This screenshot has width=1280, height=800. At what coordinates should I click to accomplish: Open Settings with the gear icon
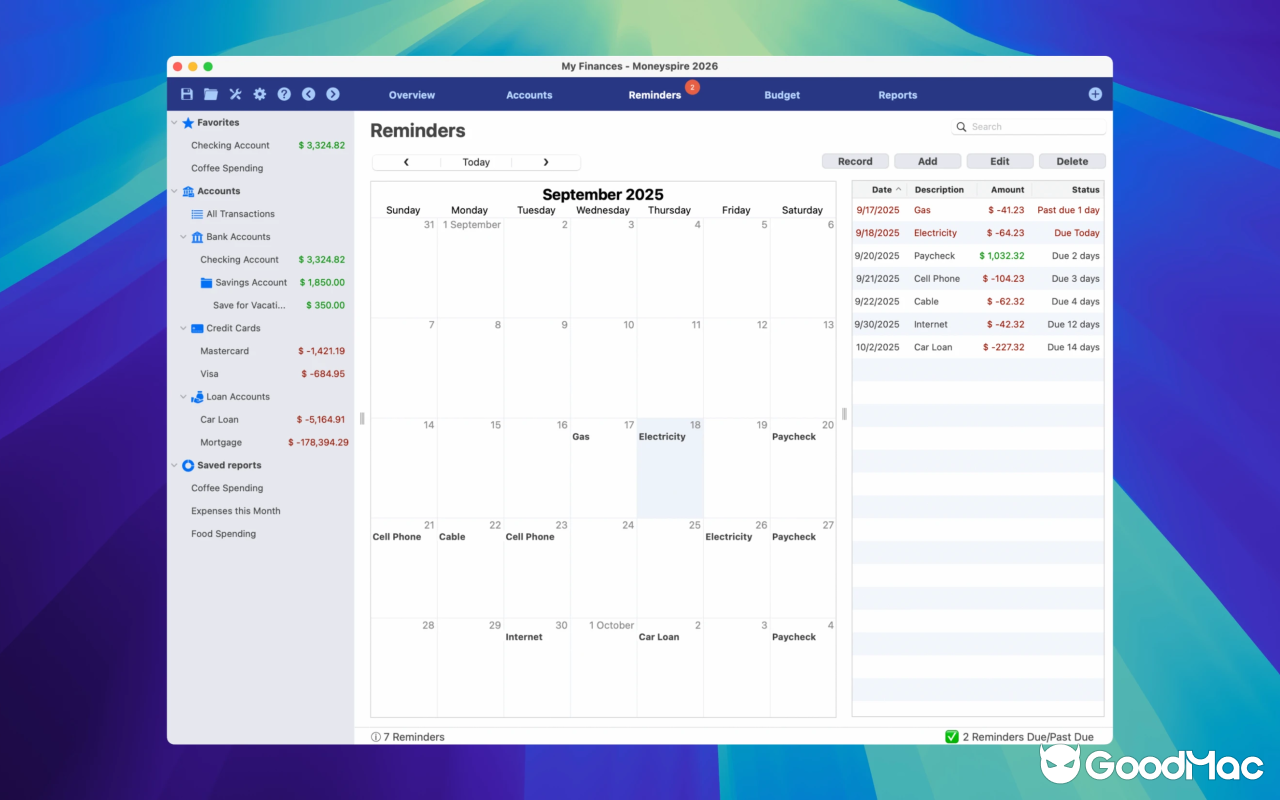259,94
